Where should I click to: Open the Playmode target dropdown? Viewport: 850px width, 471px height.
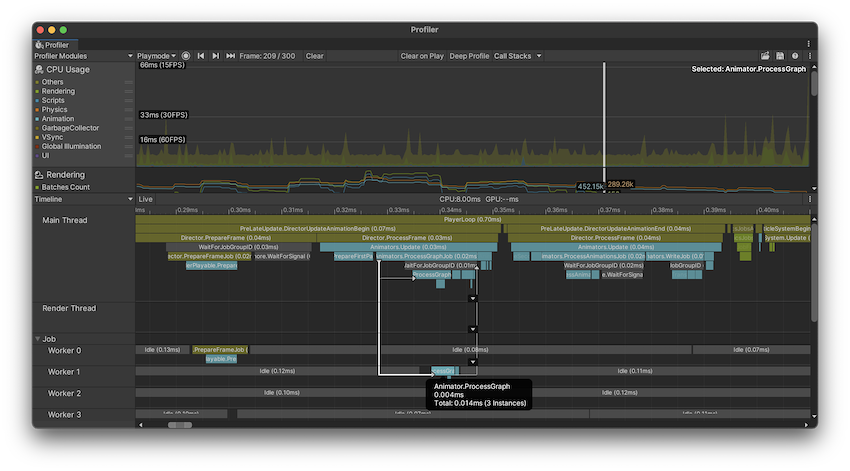[157, 56]
